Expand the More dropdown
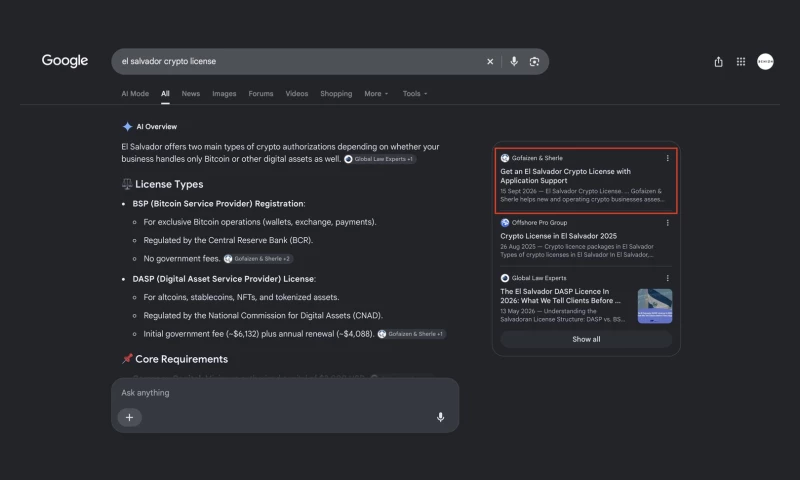 tap(377, 94)
